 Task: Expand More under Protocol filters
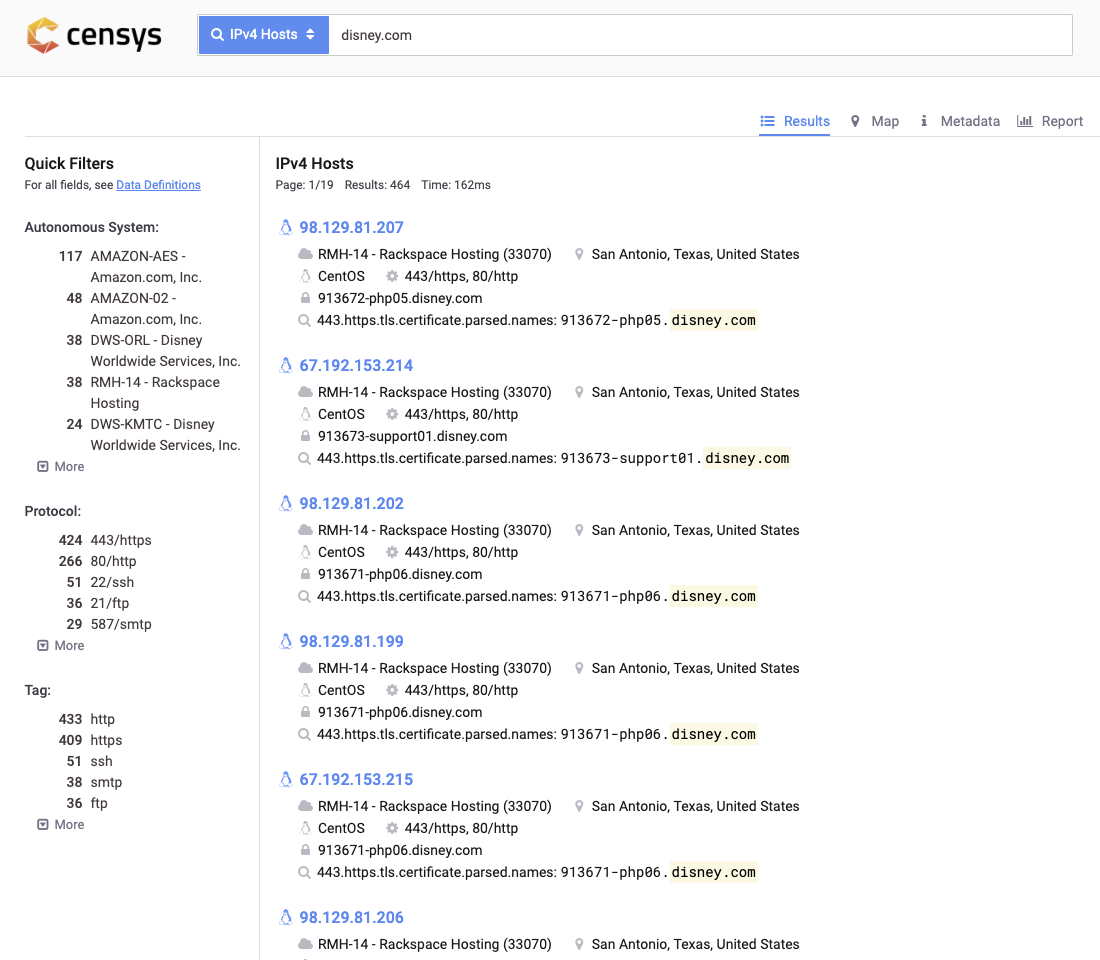click(61, 646)
